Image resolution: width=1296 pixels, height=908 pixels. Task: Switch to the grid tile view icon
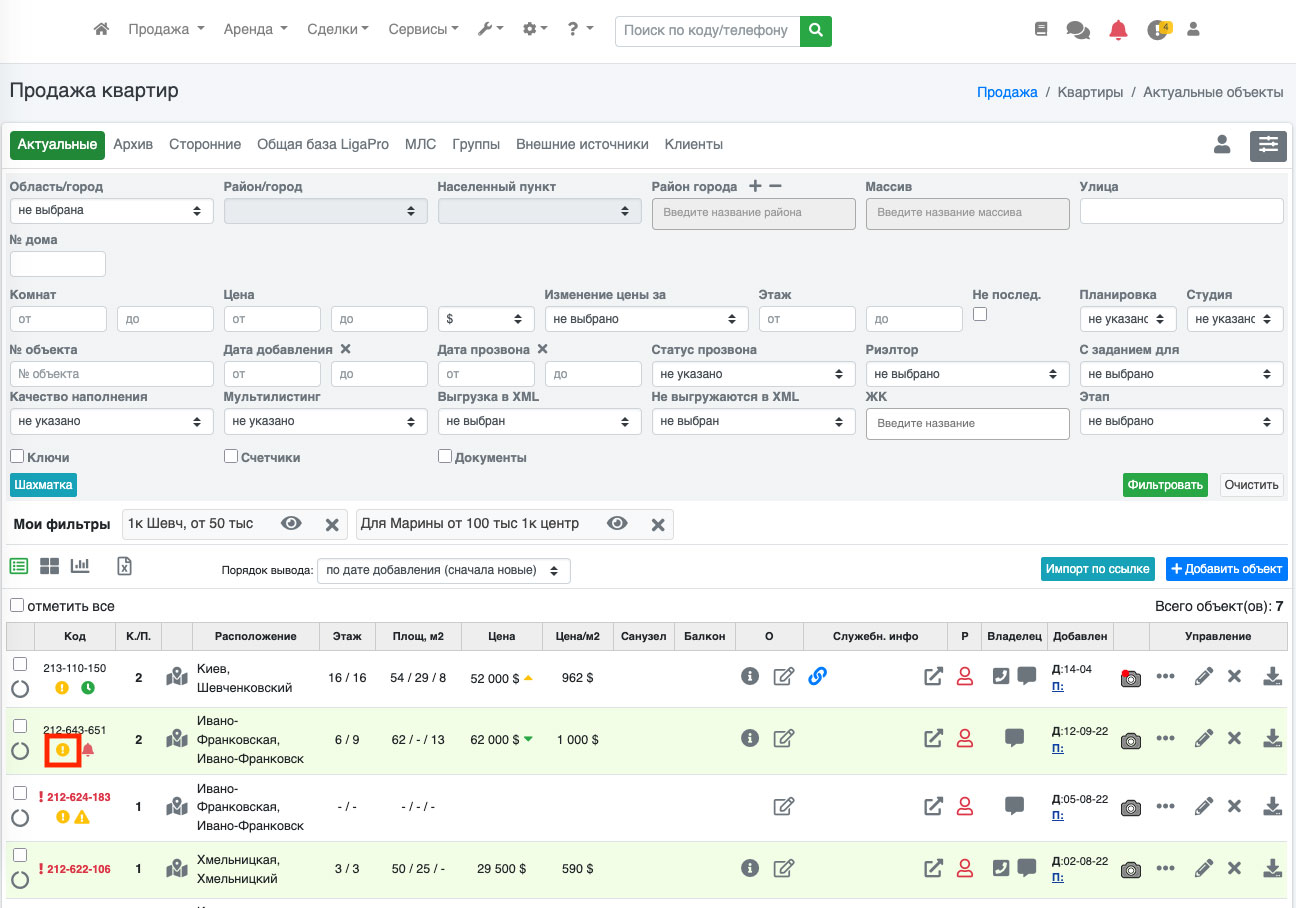pyautogui.click(x=50, y=566)
